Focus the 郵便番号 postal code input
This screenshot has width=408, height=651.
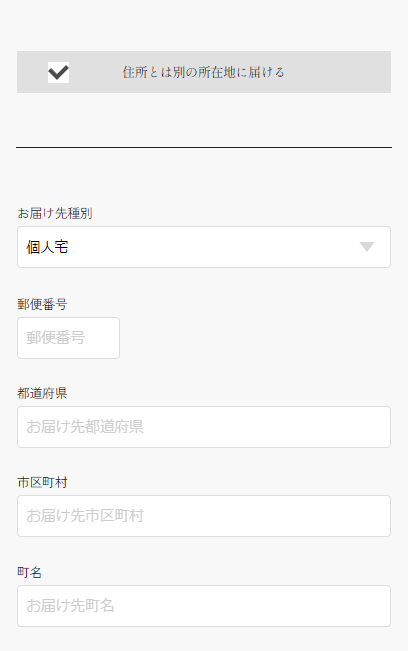click(x=68, y=338)
